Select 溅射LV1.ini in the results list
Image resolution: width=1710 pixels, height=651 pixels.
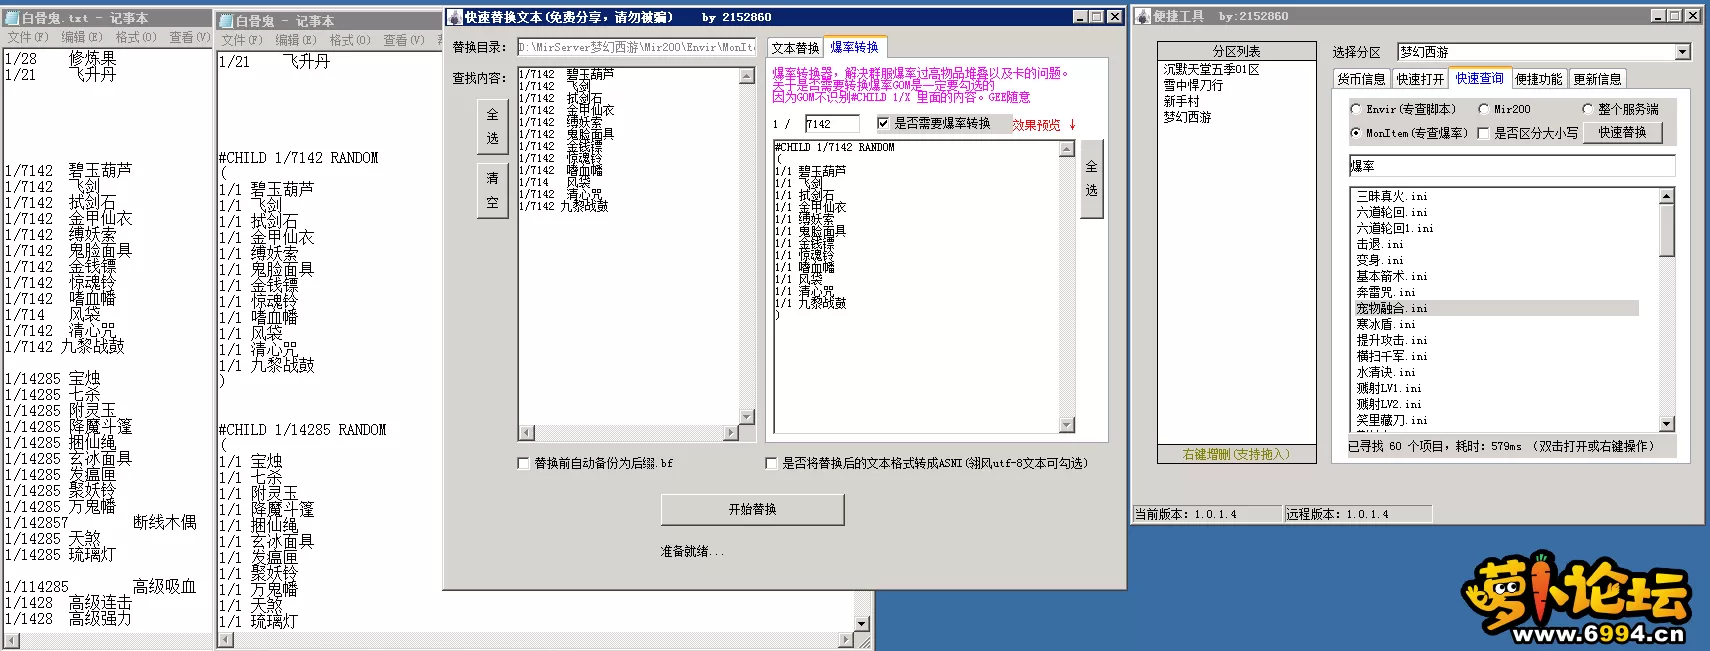click(x=1389, y=389)
